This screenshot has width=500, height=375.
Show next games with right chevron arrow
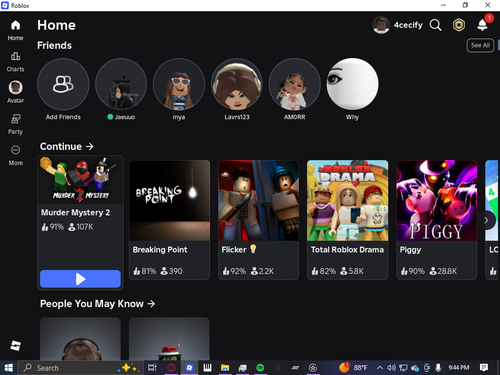coord(486,220)
